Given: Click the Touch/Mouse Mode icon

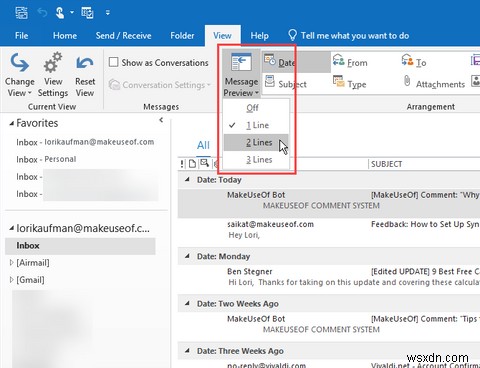Looking at the screenshot, I should click(x=60, y=13).
